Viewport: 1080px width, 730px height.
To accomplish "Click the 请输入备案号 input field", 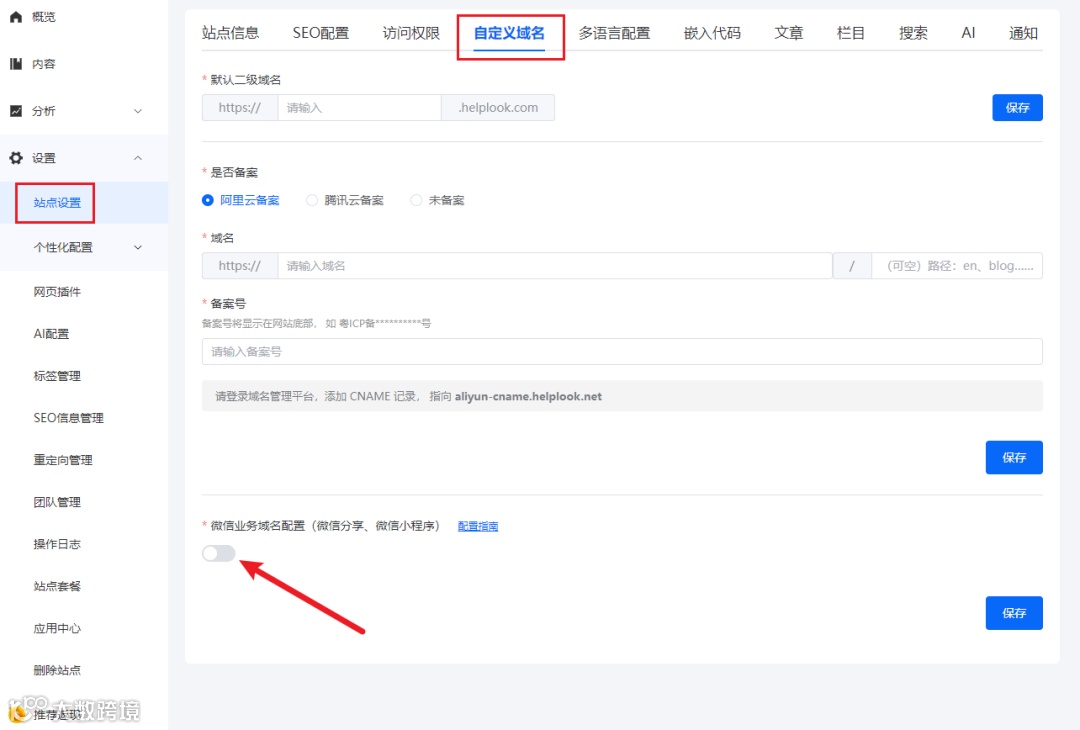I will click(x=620, y=351).
